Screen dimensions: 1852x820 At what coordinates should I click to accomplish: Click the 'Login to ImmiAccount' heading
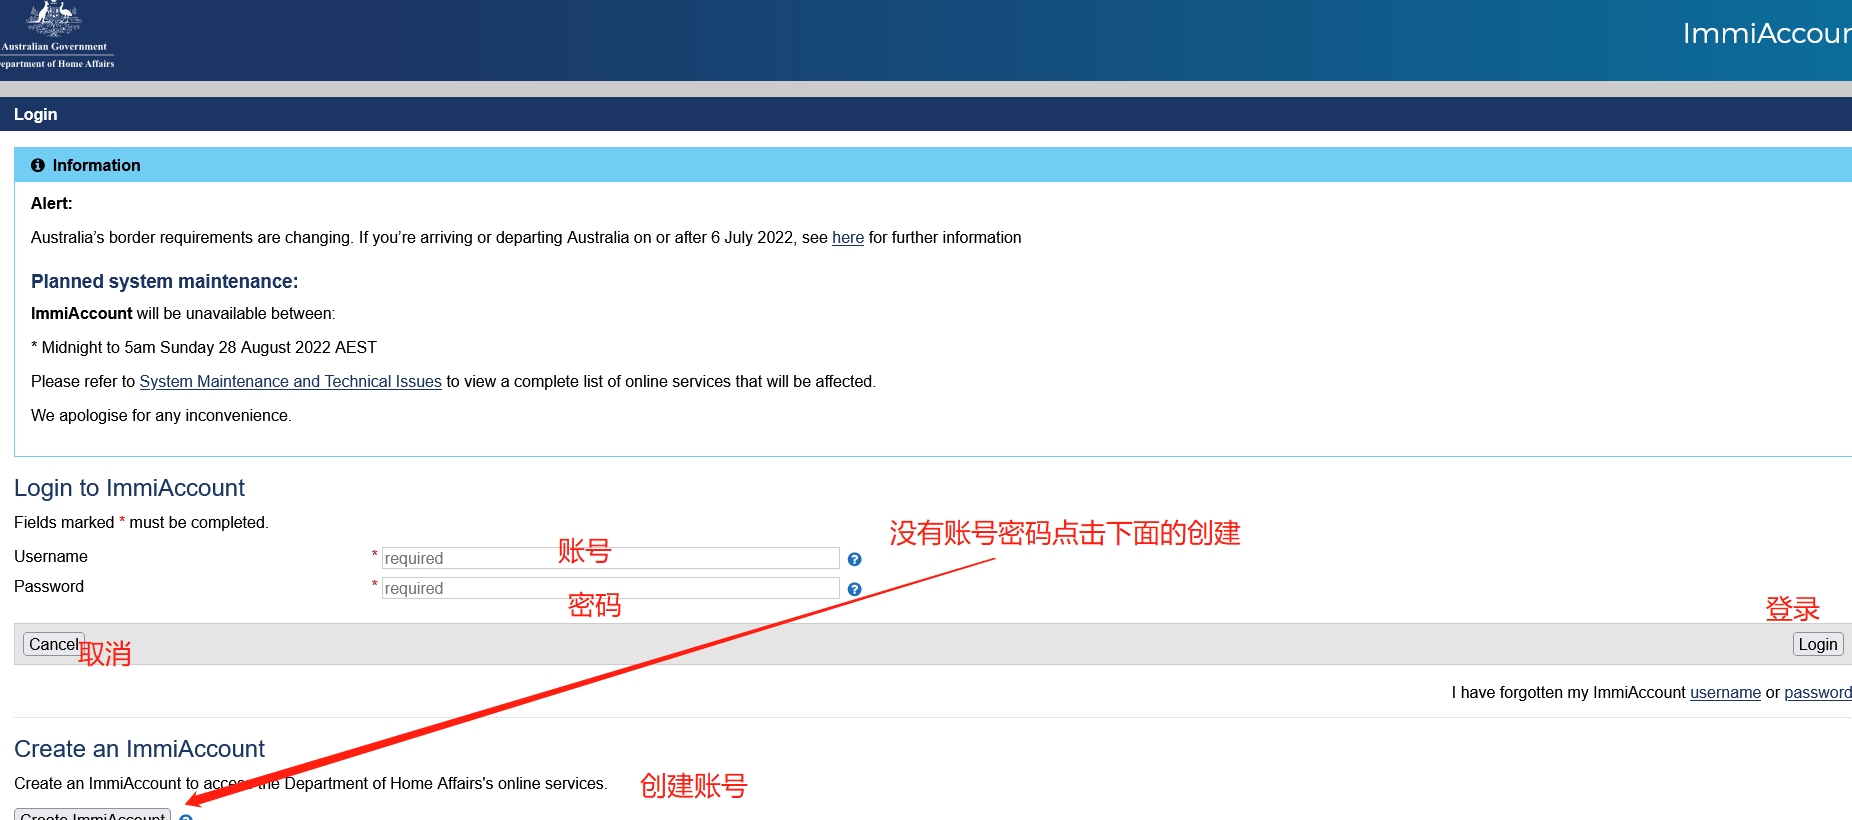tap(129, 488)
